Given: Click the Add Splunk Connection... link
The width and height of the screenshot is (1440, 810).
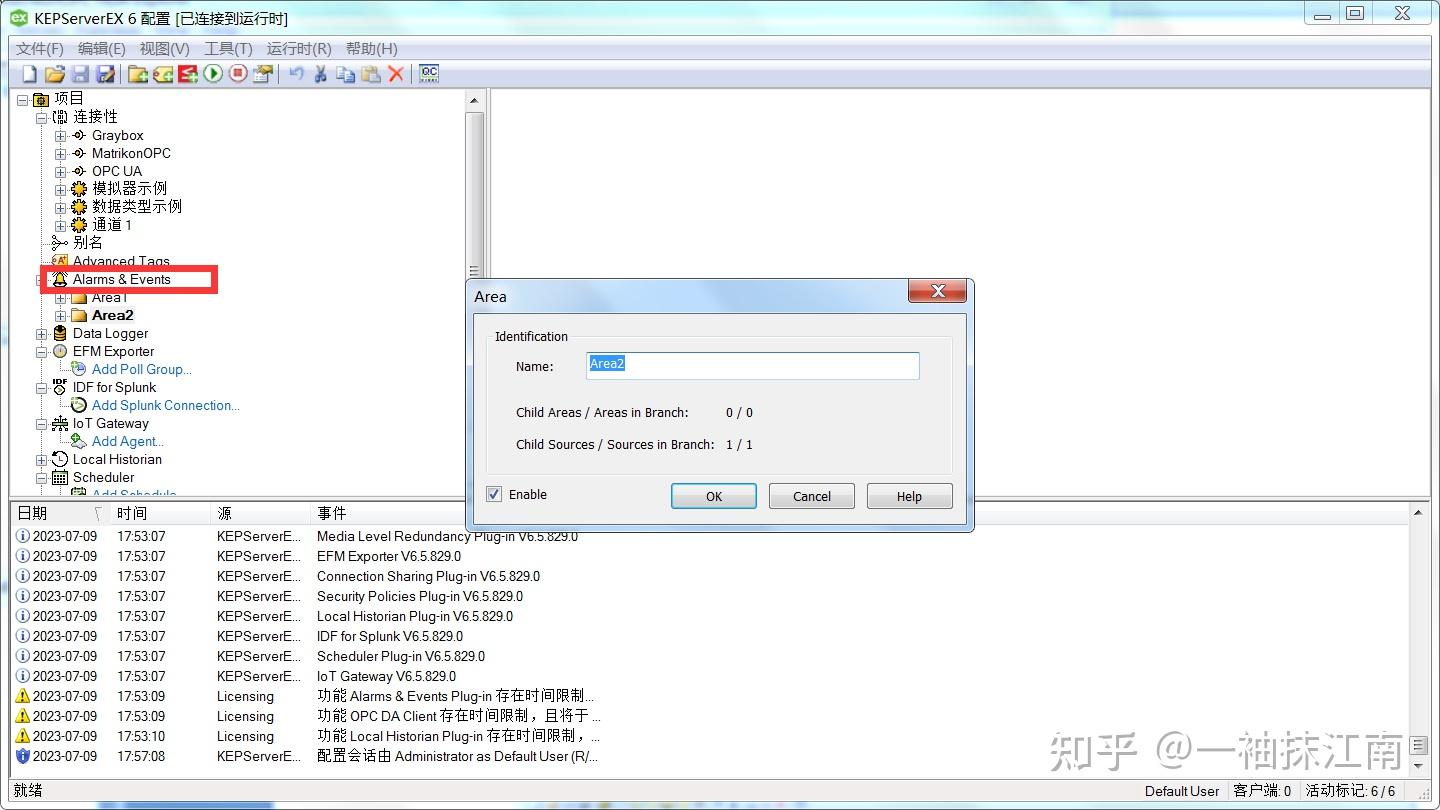Looking at the screenshot, I should (166, 405).
